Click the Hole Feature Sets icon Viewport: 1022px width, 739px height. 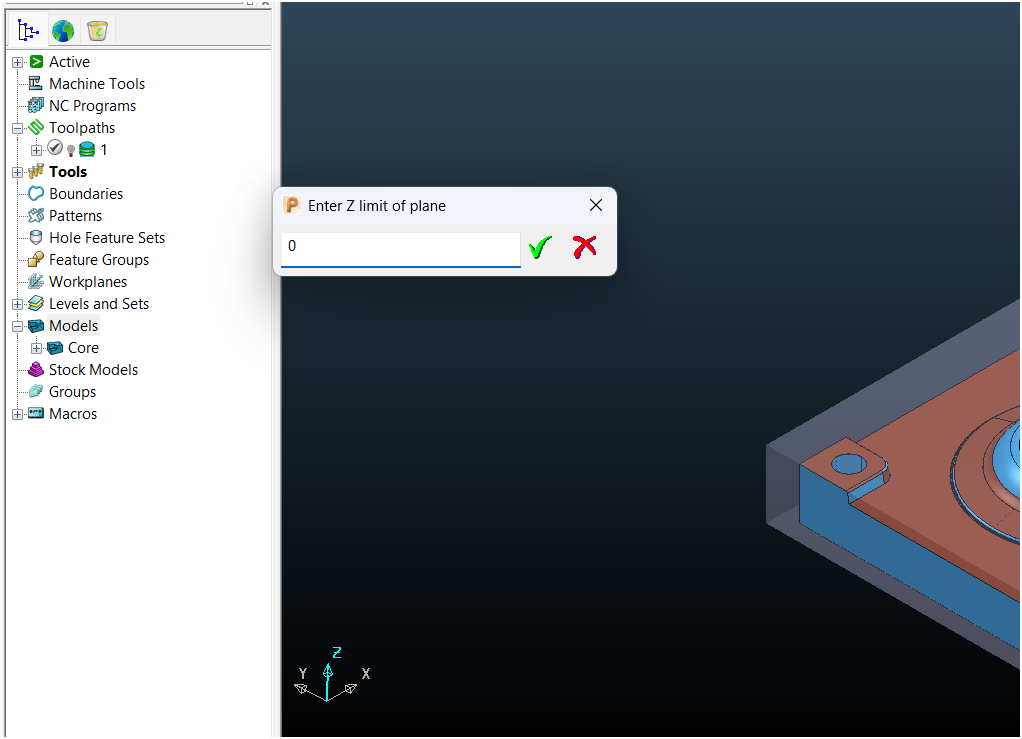(36, 238)
